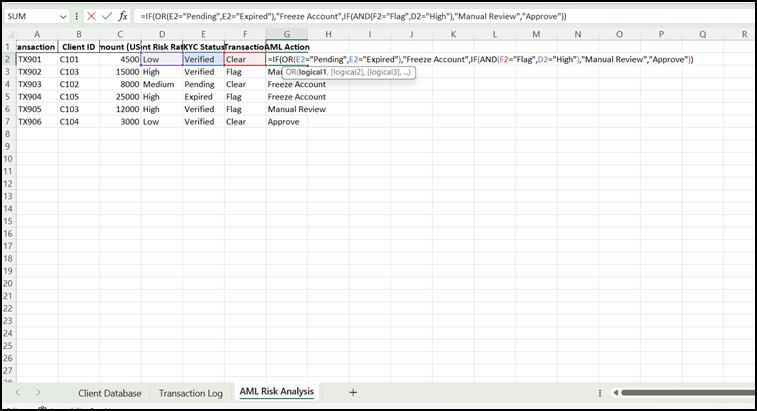Select the amount cell 8000

point(120,84)
